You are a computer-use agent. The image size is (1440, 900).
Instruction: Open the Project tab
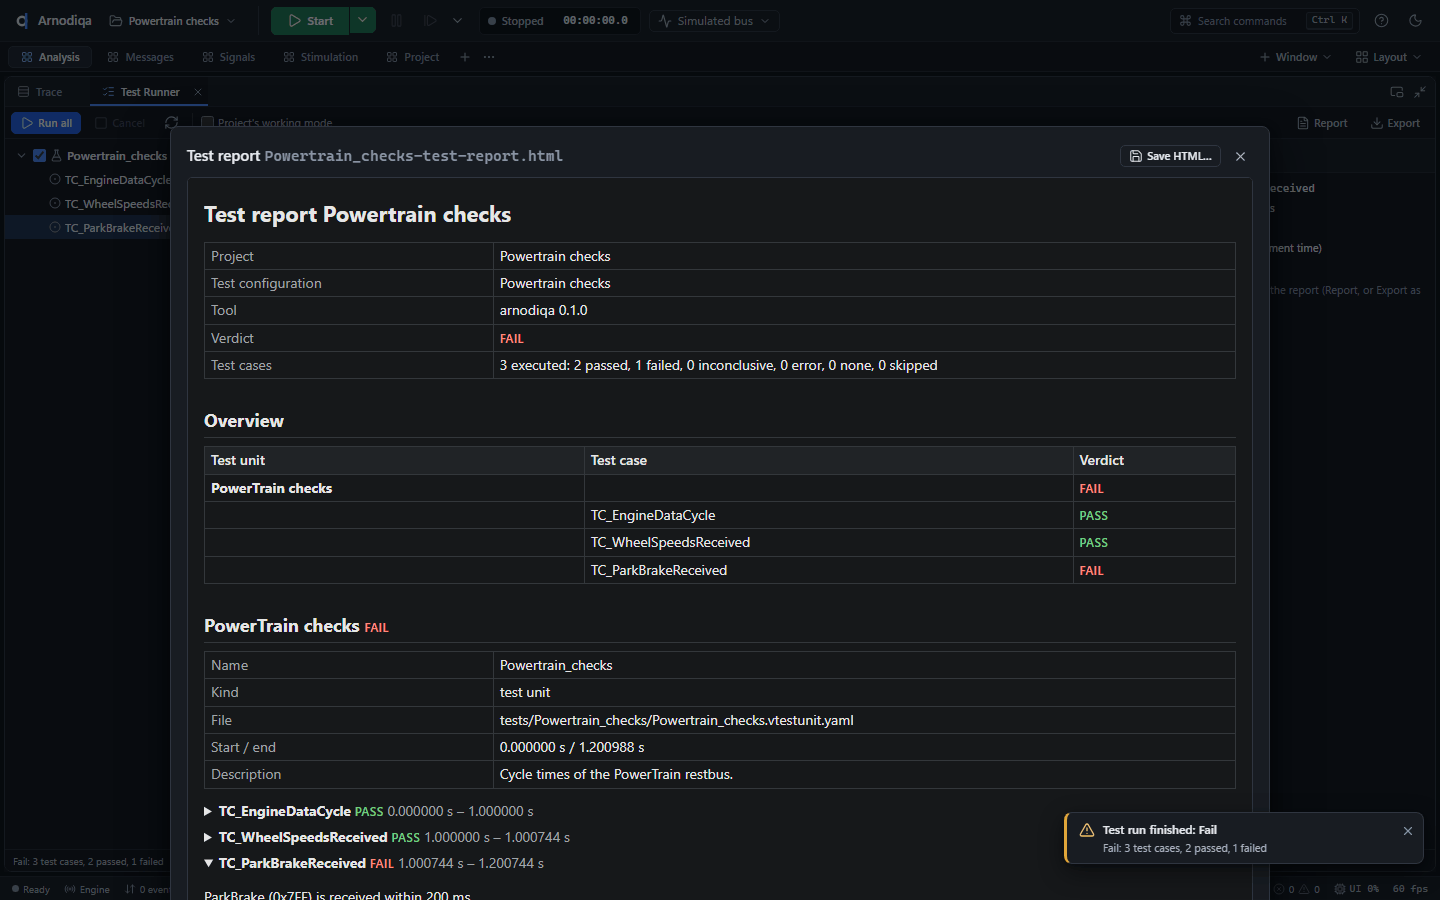412,57
